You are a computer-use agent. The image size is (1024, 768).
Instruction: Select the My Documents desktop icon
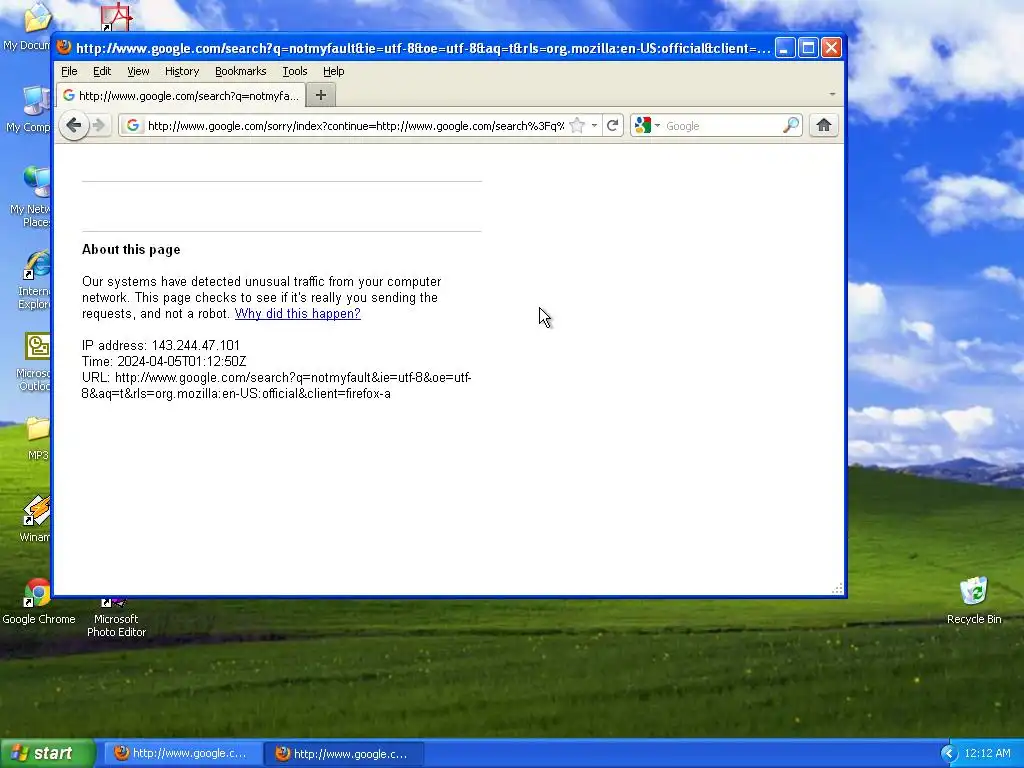[29, 27]
